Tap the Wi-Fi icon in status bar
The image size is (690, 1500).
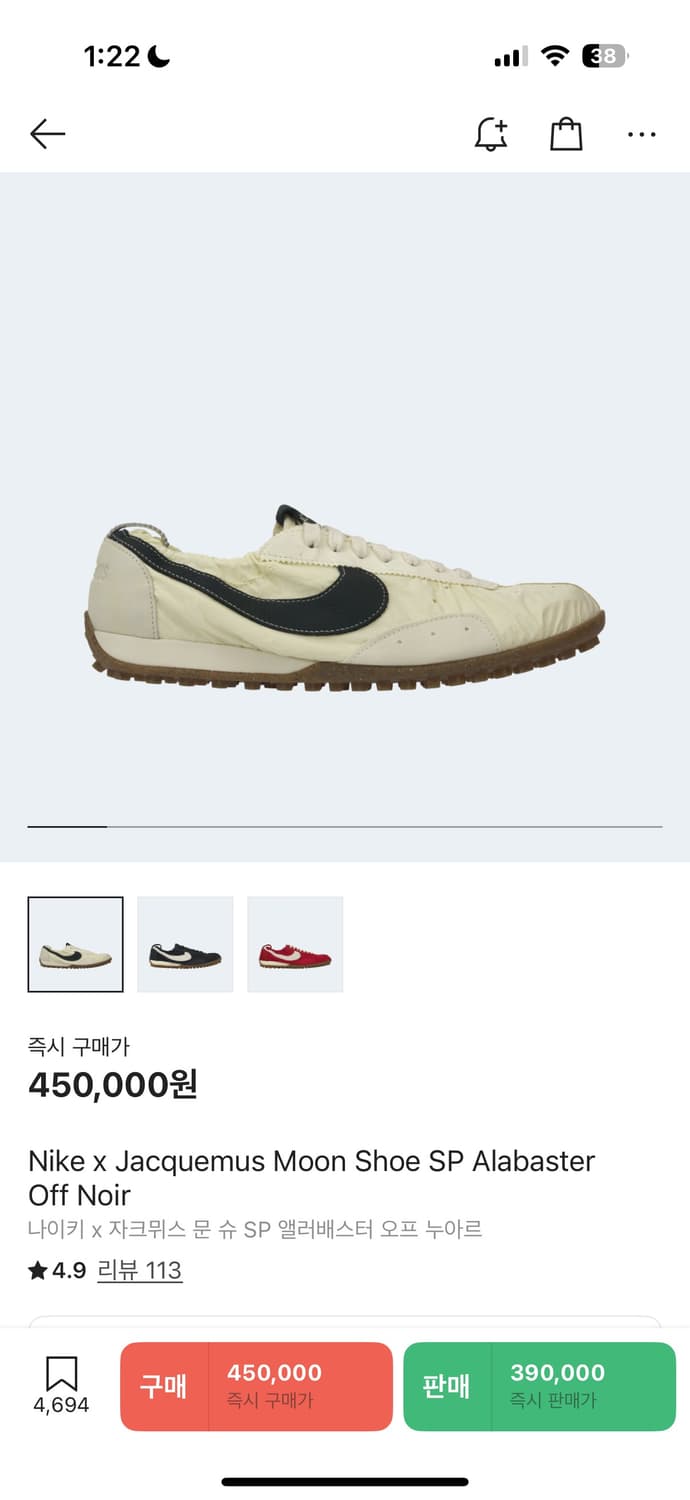(555, 56)
